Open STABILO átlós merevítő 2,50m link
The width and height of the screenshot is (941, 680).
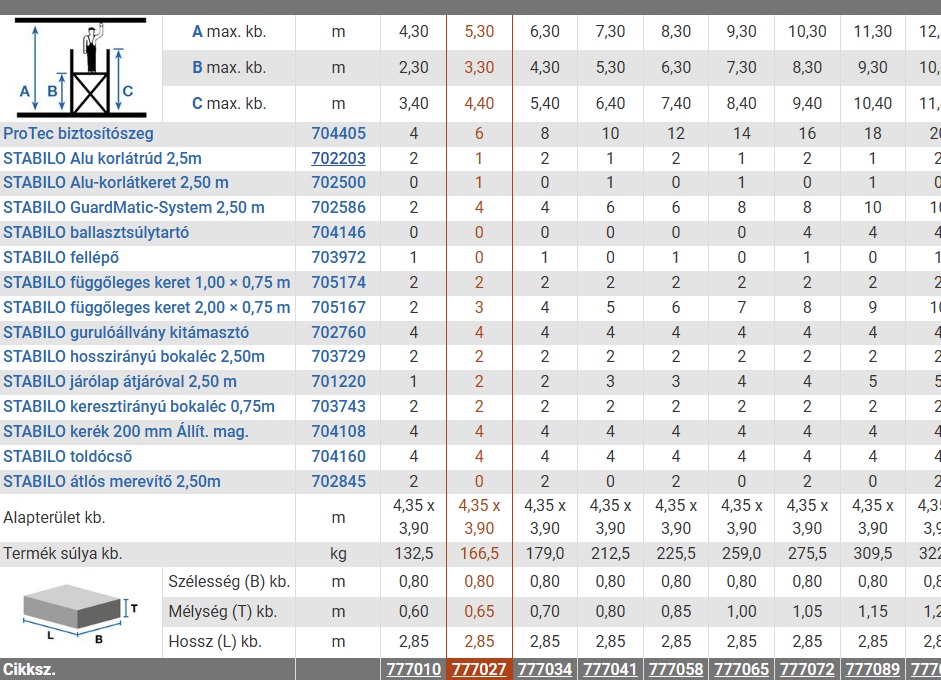(112, 481)
